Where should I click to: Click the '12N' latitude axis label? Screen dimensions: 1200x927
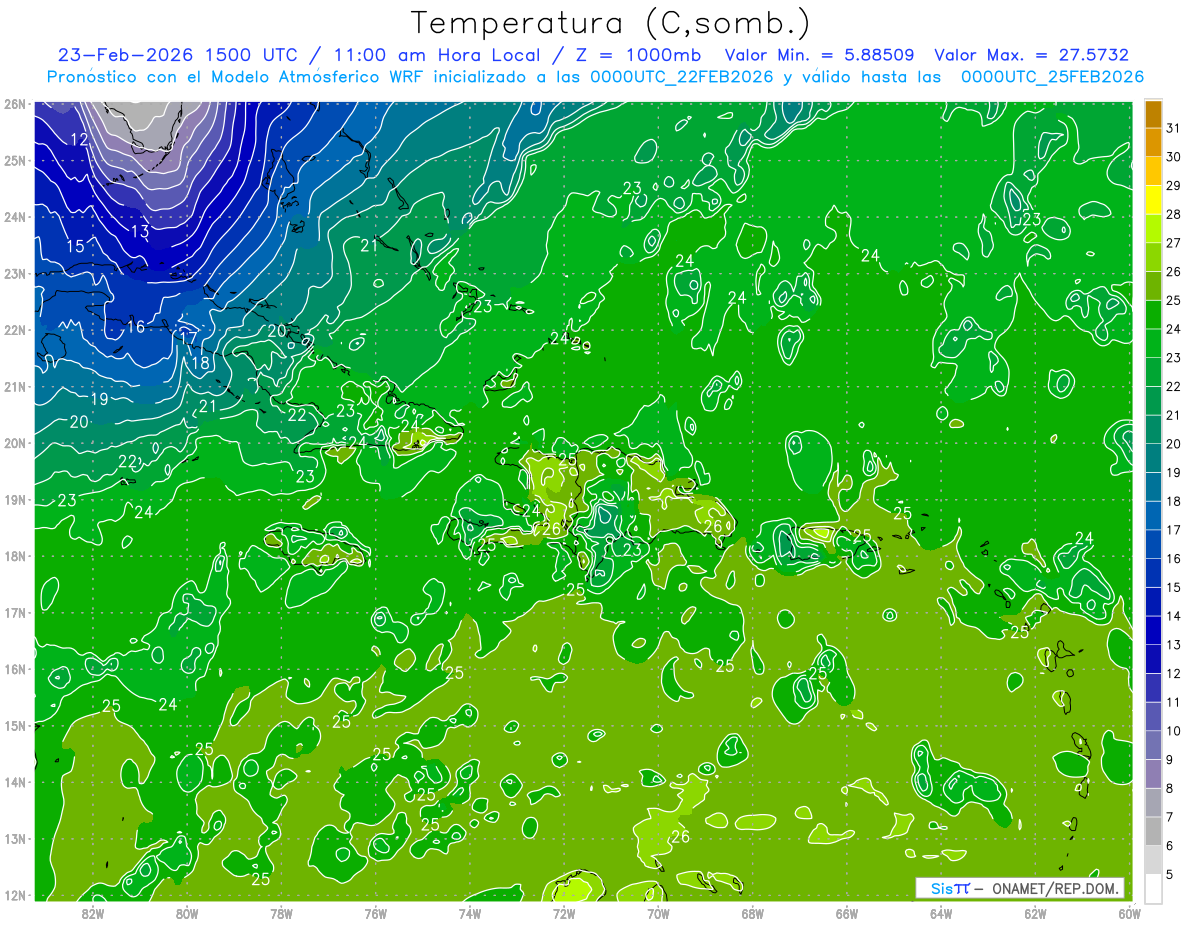click(15, 895)
